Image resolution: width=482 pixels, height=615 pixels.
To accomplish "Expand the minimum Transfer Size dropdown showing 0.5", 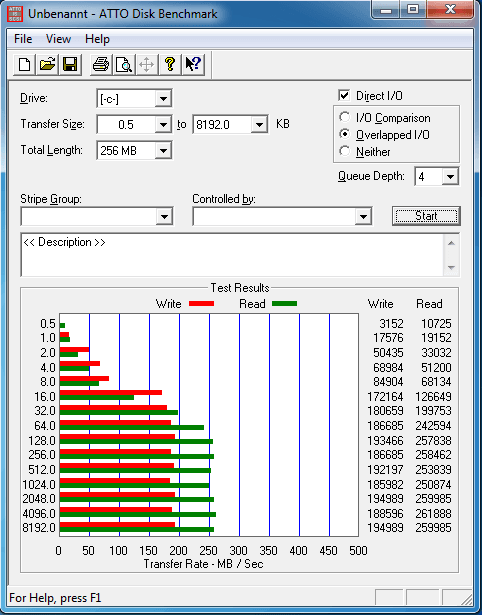I will coord(163,125).
